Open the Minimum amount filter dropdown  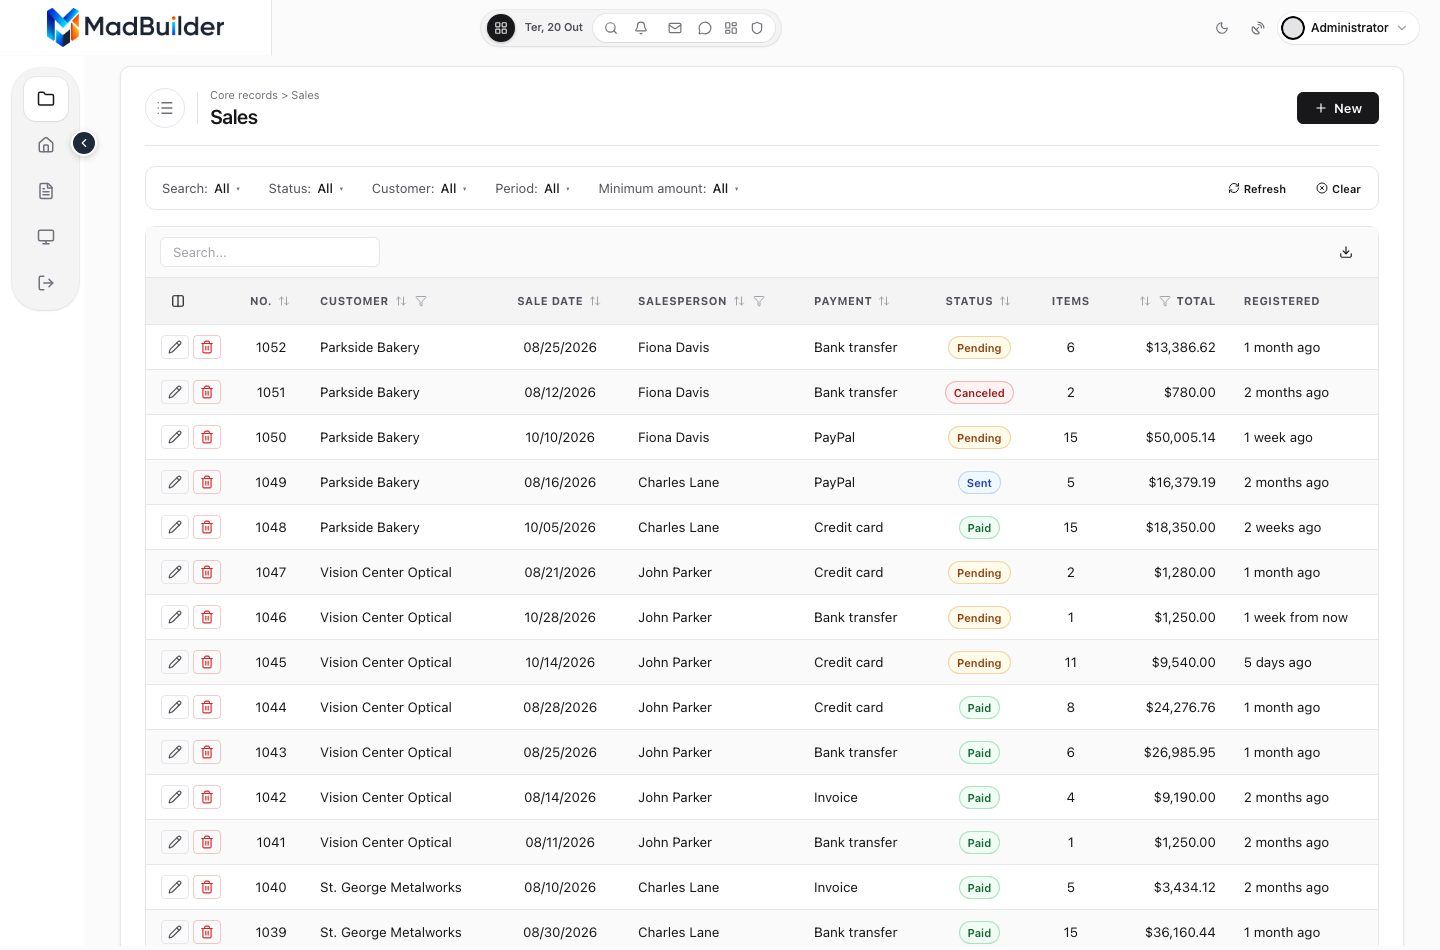(x=669, y=188)
